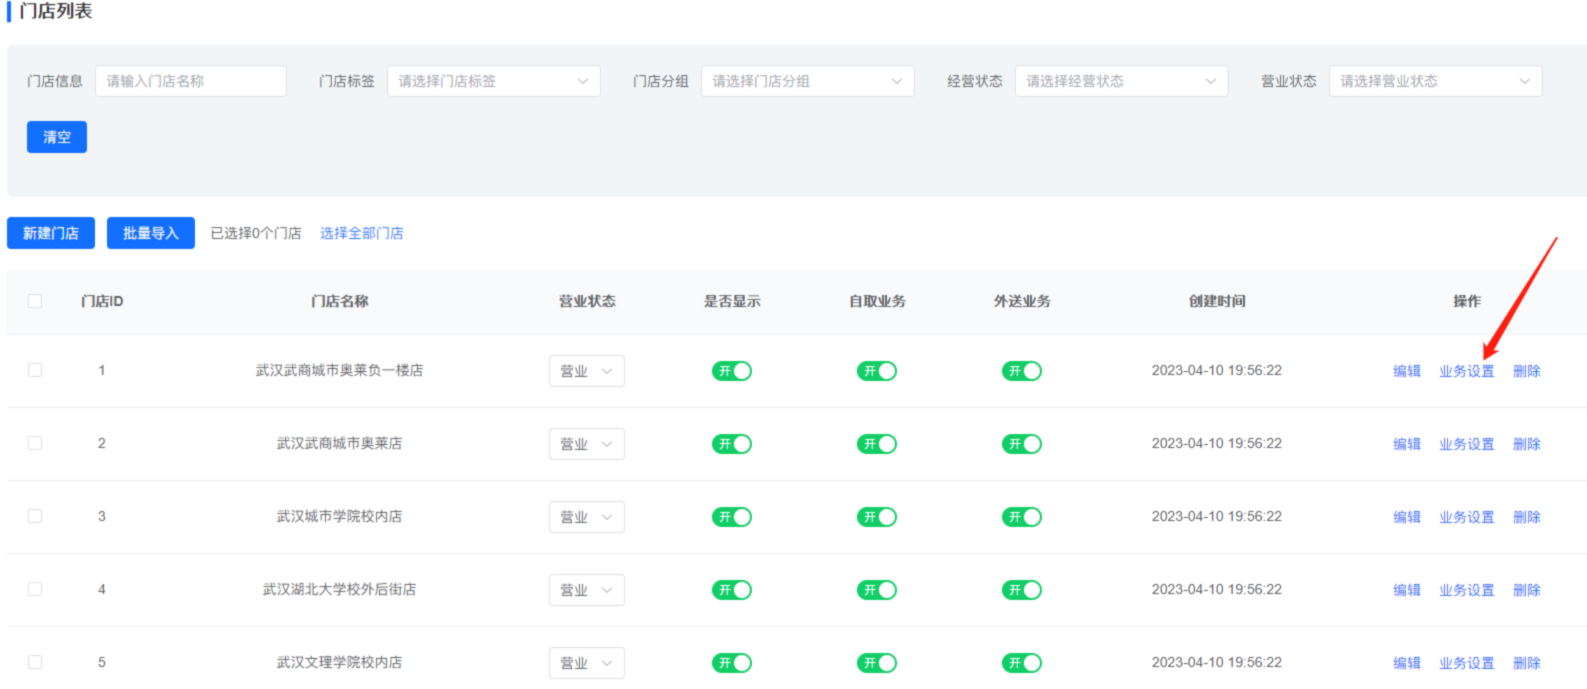Click 删除 for 武汉城市学院校内店
This screenshot has height=689, width=1587.
(x=1527, y=517)
